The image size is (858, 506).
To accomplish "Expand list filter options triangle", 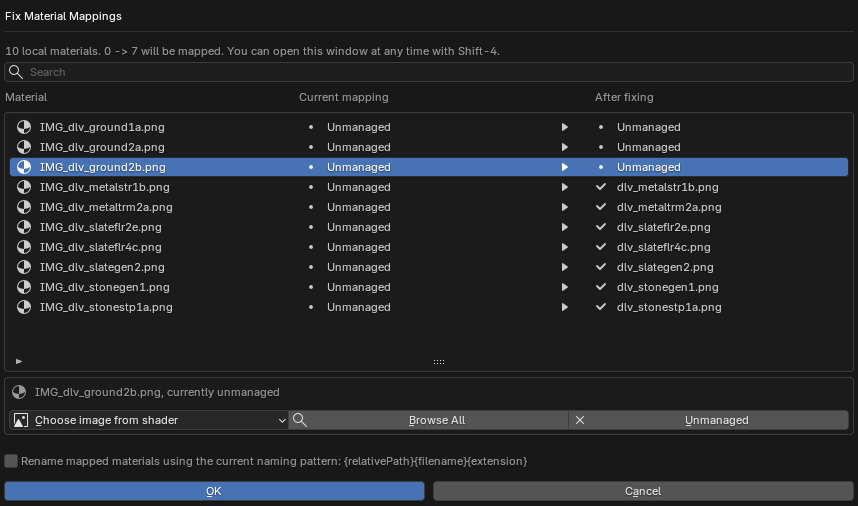I will coord(19,362).
